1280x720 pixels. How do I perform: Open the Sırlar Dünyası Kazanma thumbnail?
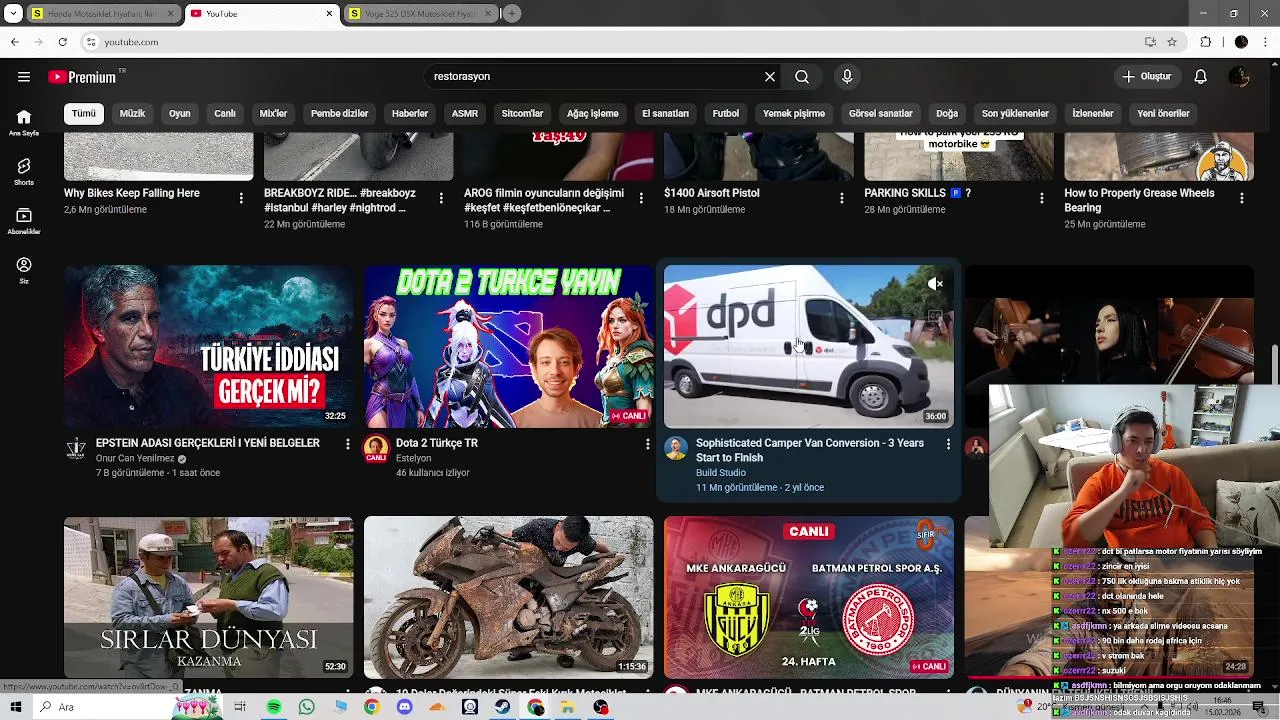pyautogui.click(x=208, y=598)
